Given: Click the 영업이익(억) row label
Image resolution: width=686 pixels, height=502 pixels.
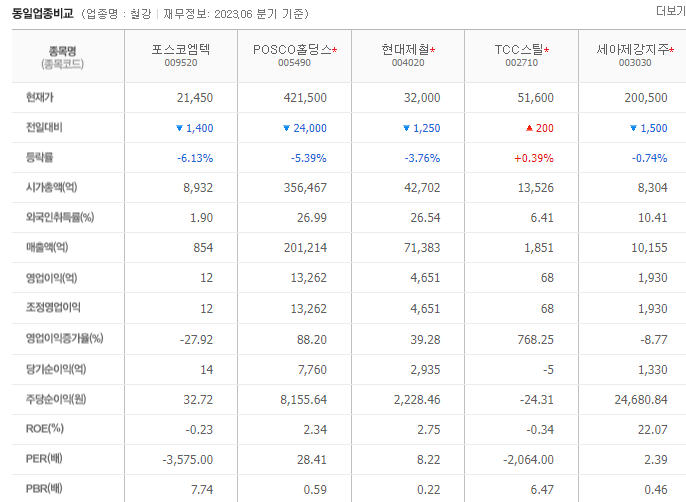Looking at the screenshot, I should click(52, 277).
